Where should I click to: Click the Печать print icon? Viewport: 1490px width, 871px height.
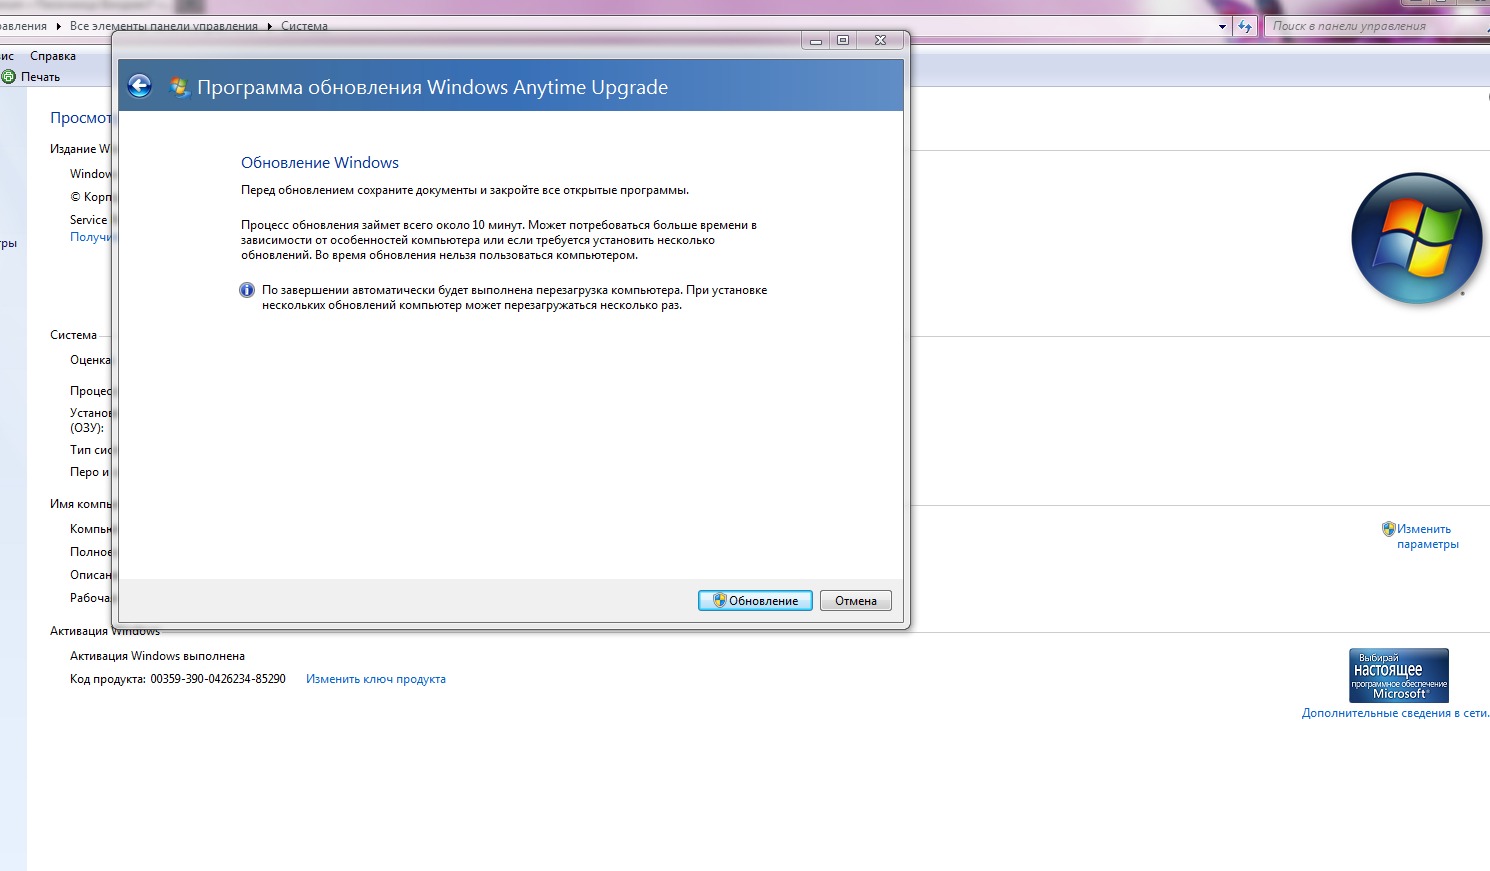[x=8, y=76]
